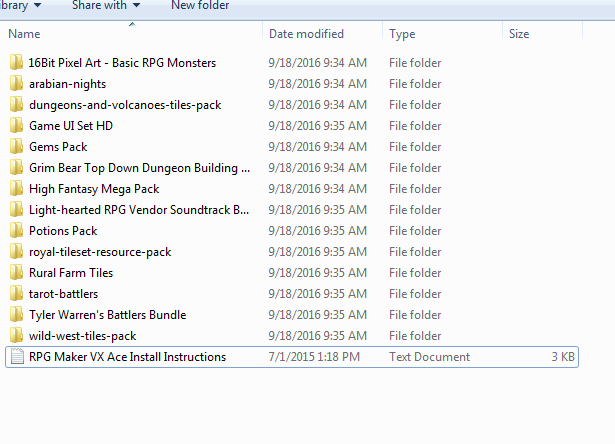Select the 'Potions Pack' folder name
The image size is (615, 444).
point(63,231)
